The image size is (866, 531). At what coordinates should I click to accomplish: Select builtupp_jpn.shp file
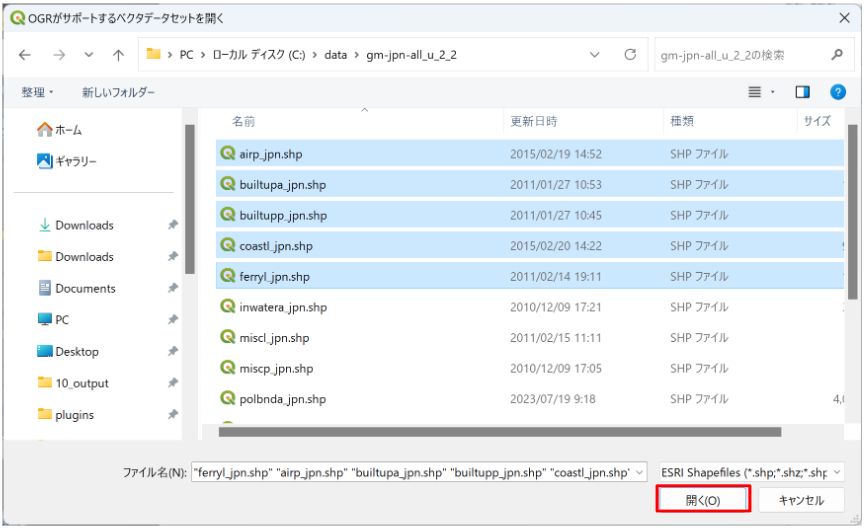(x=529, y=215)
